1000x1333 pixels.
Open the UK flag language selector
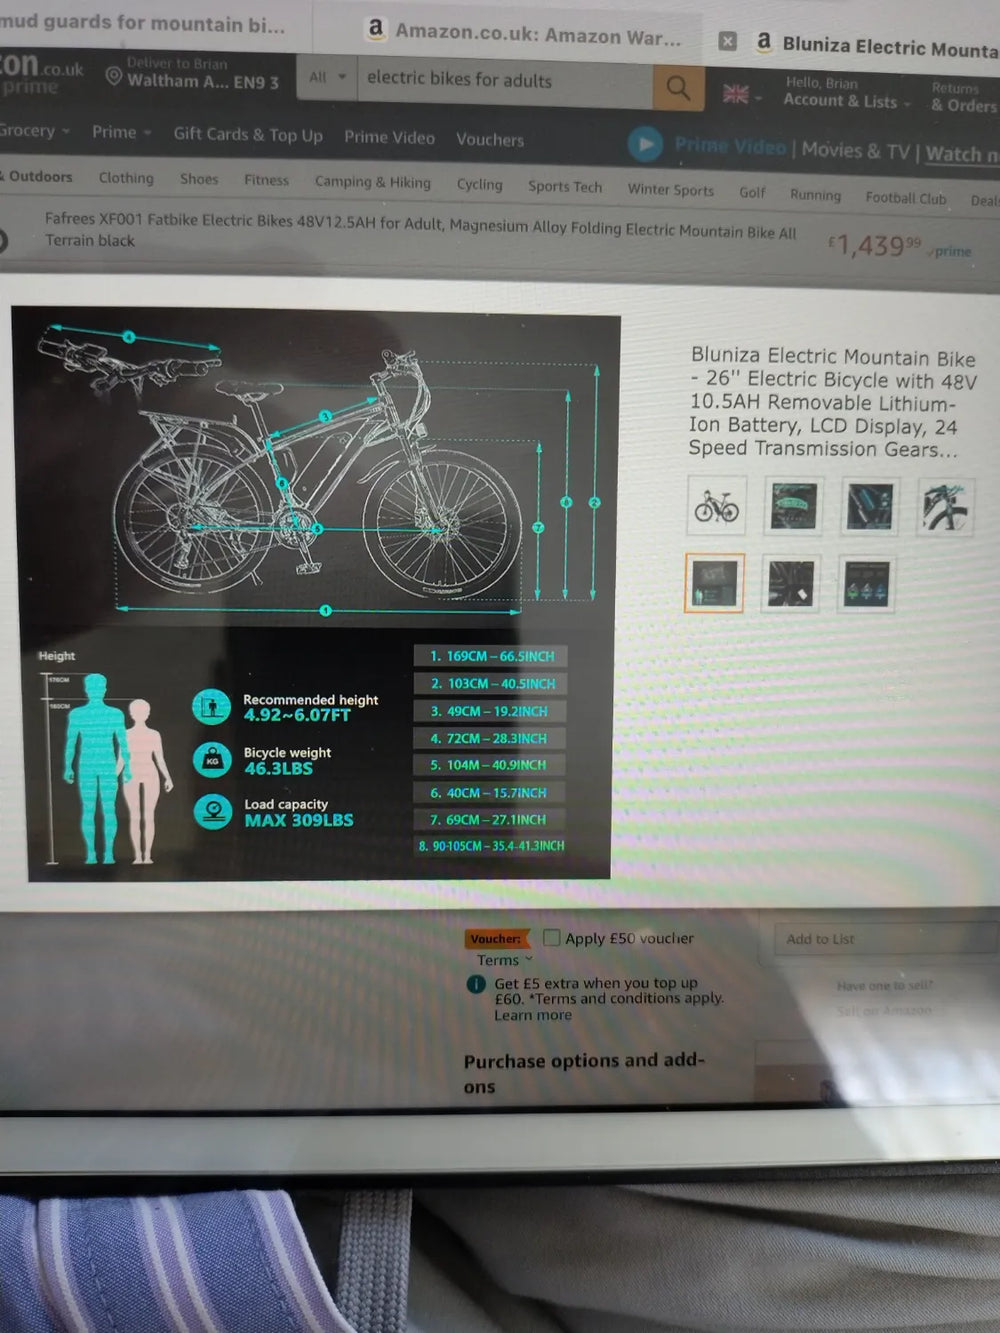(x=741, y=95)
